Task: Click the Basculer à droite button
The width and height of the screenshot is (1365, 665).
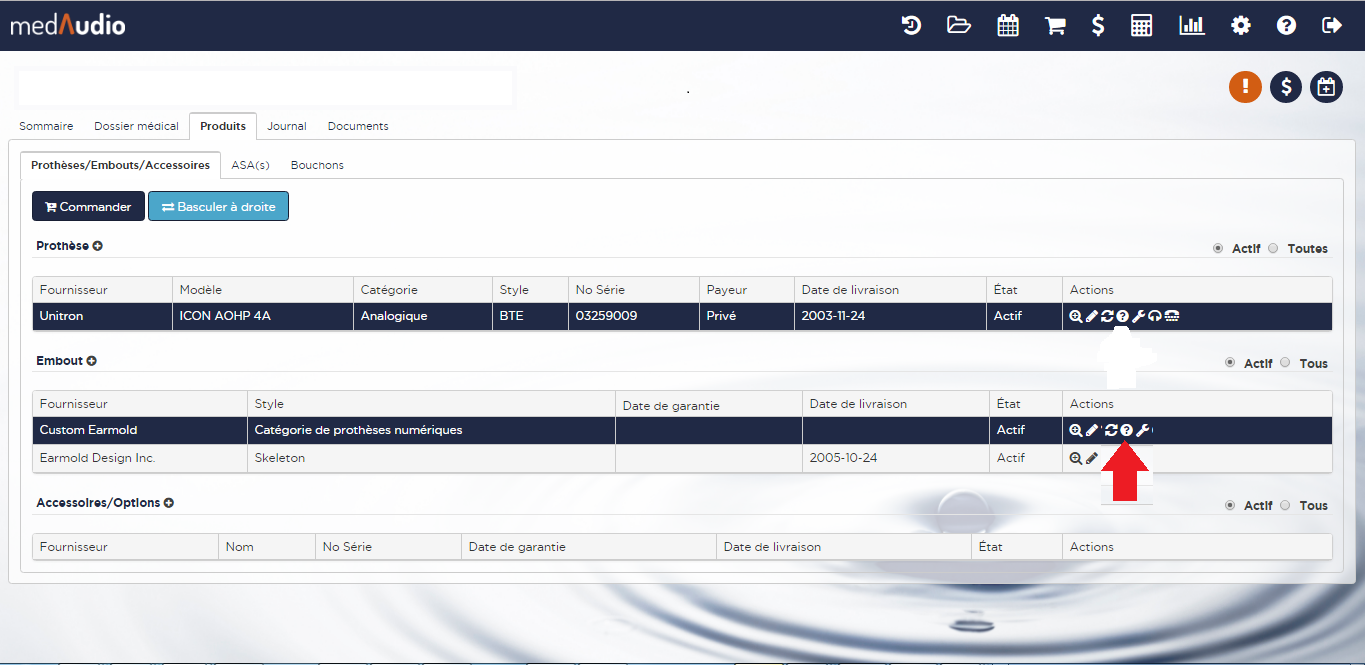Action: coord(218,207)
